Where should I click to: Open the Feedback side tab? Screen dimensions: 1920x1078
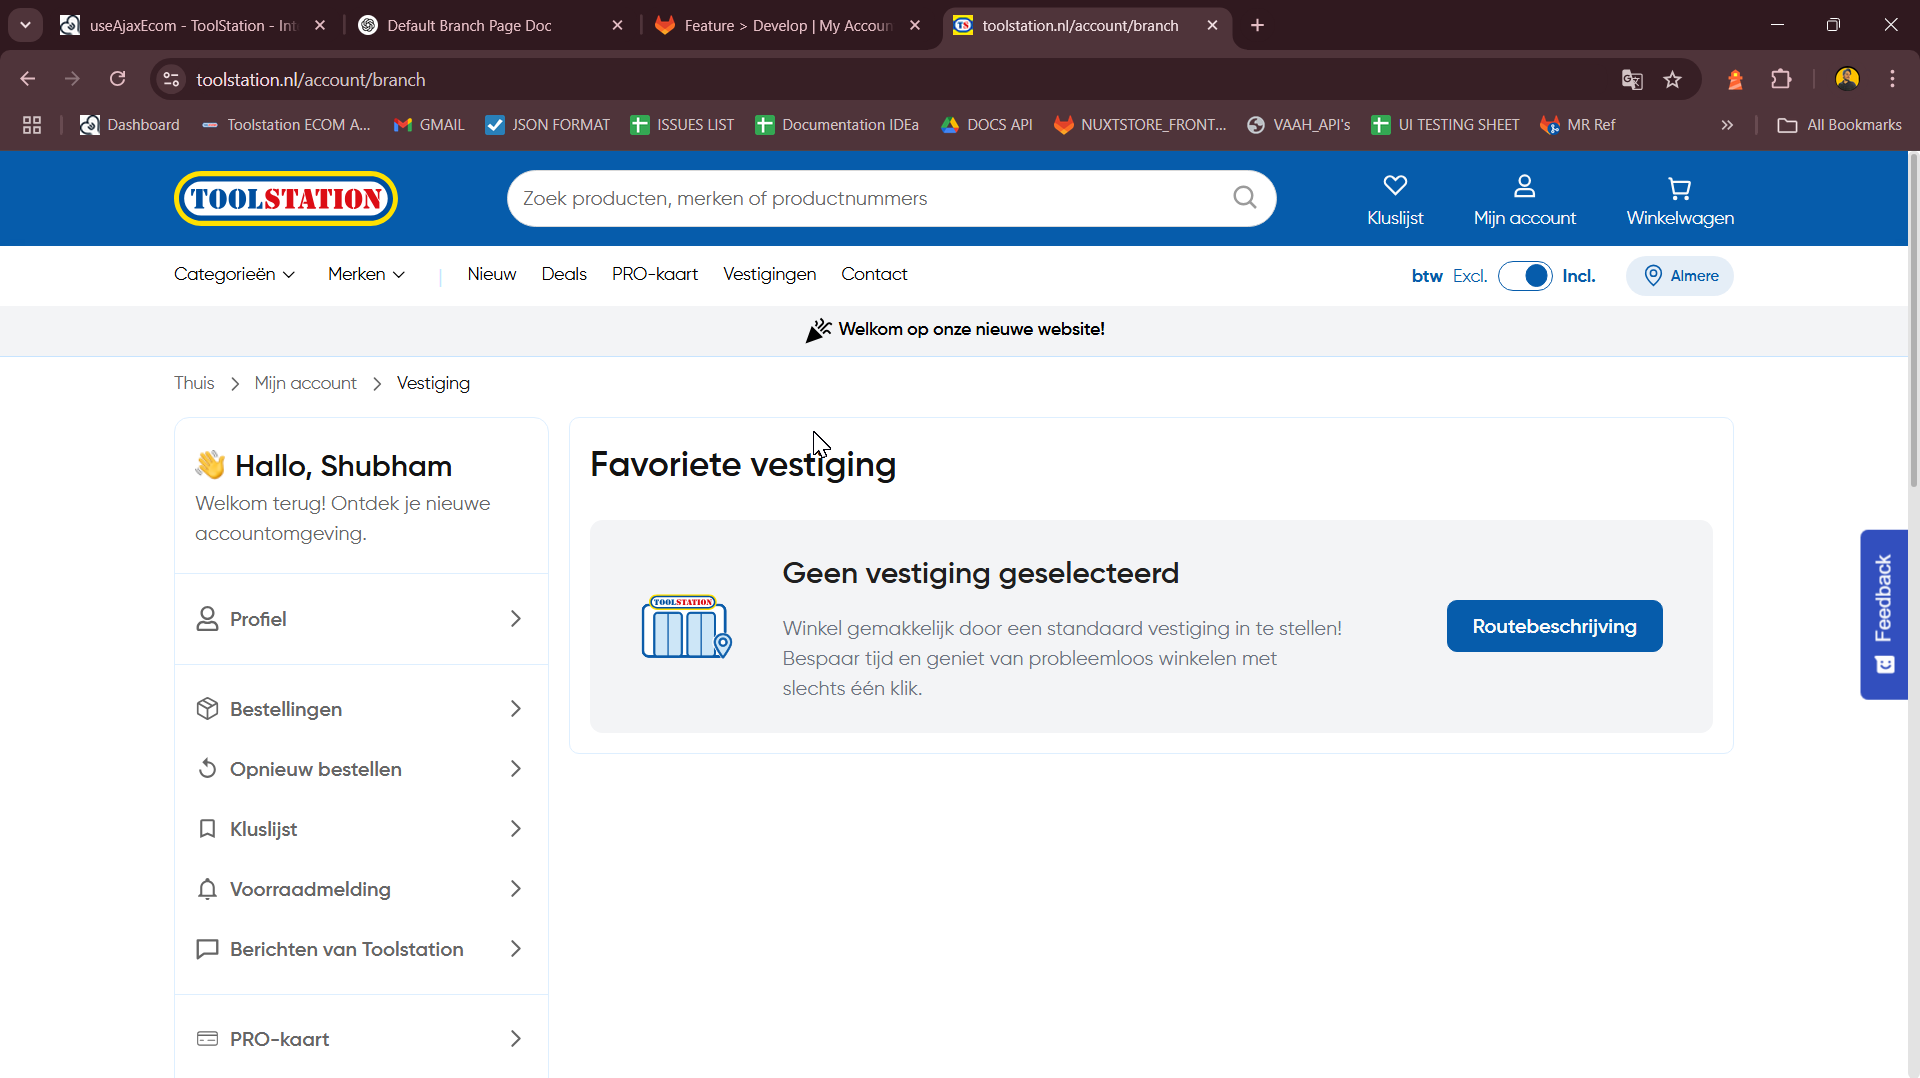tap(1884, 614)
